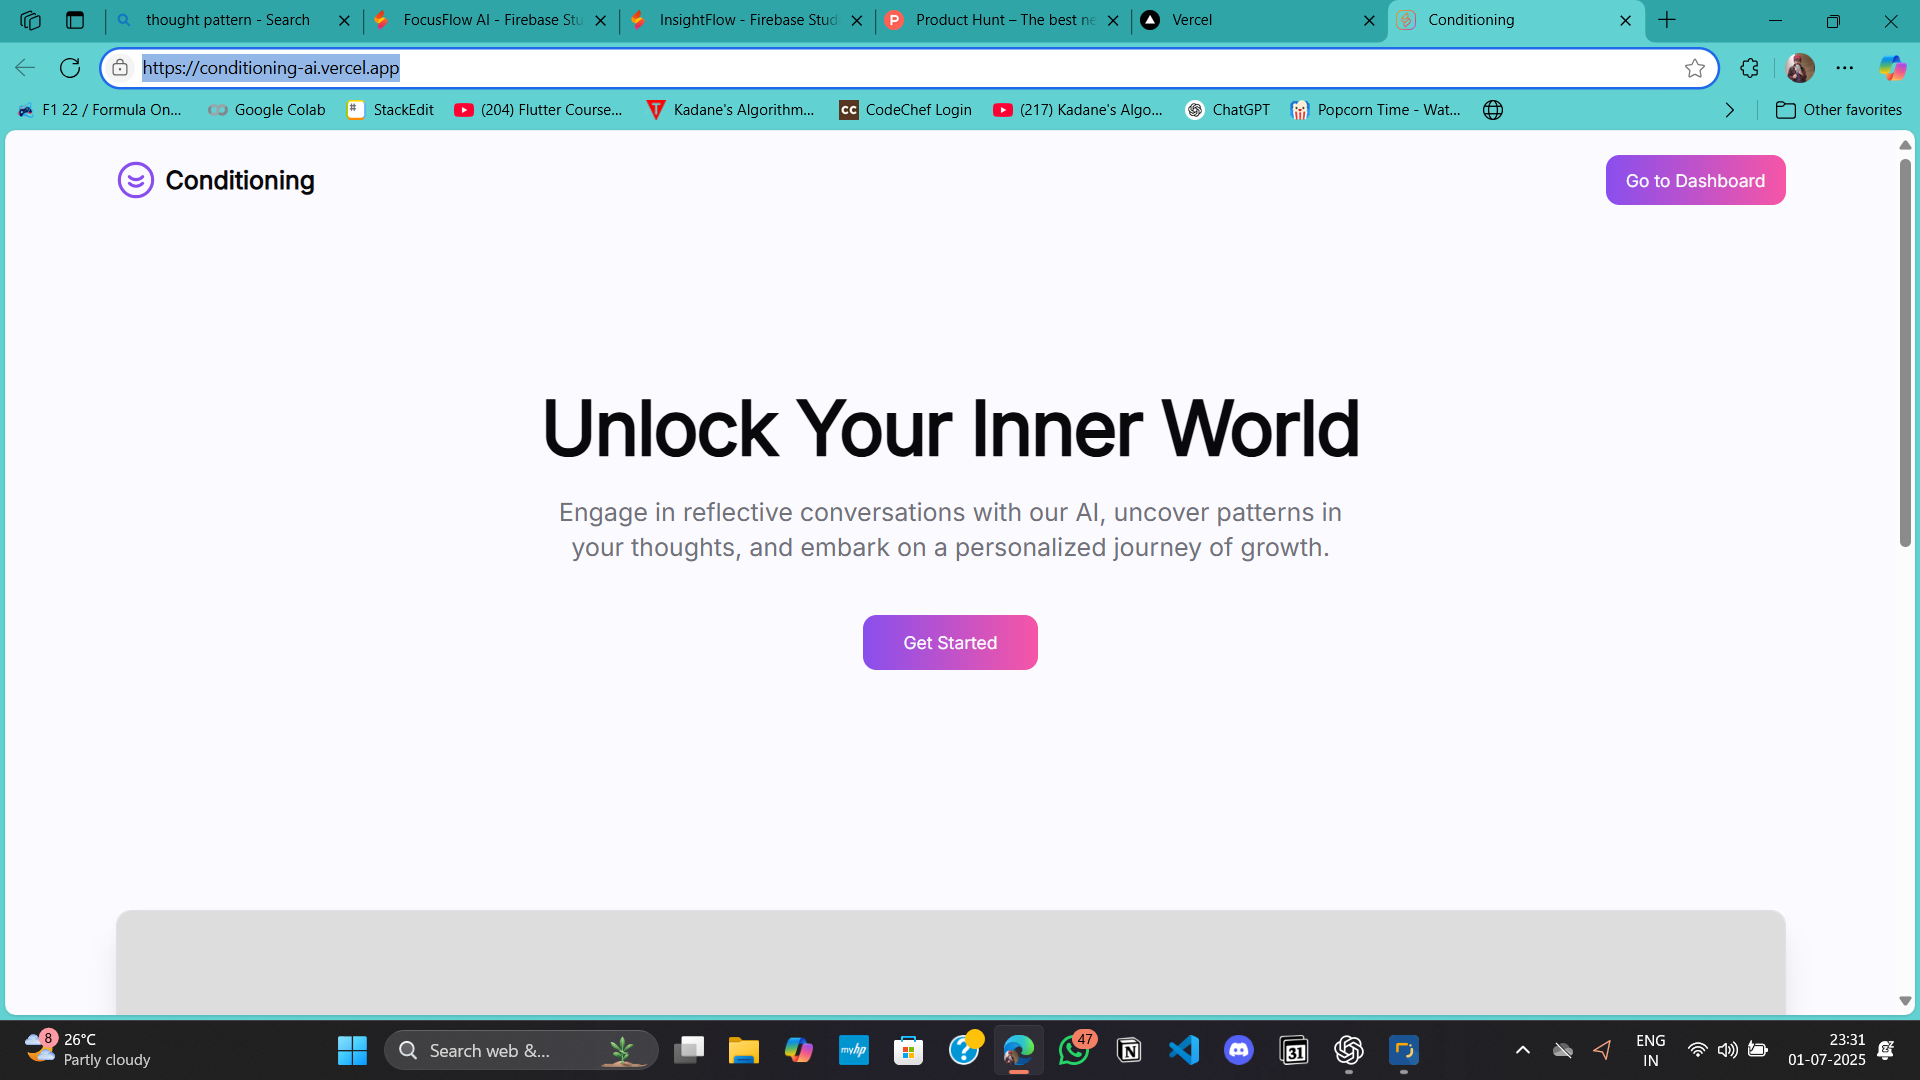Viewport: 1920px width, 1080px height.
Task: Open the browser profile avatar
Action: click(x=1800, y=68)
